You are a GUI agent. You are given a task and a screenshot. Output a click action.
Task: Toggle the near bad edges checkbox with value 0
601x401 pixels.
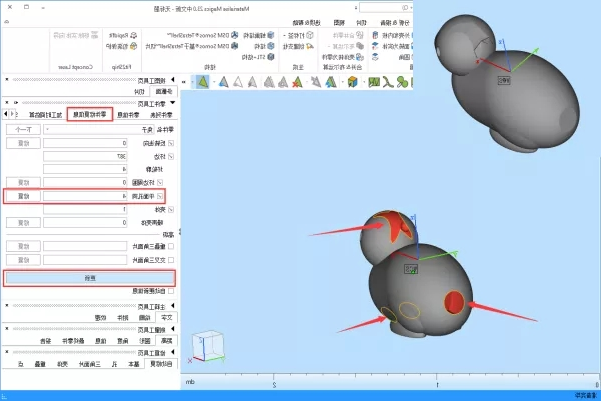[x=160, y=182]
